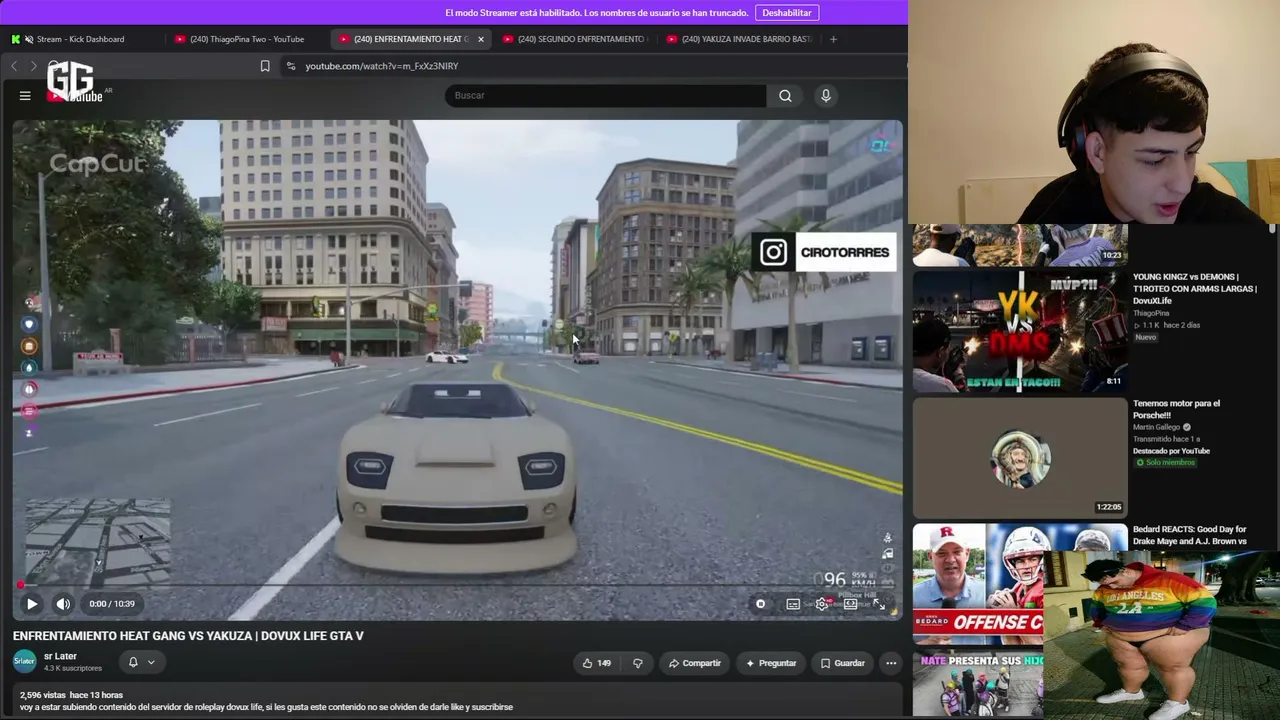
Task: Switch video to theater mode
Action: coord(850,604)
